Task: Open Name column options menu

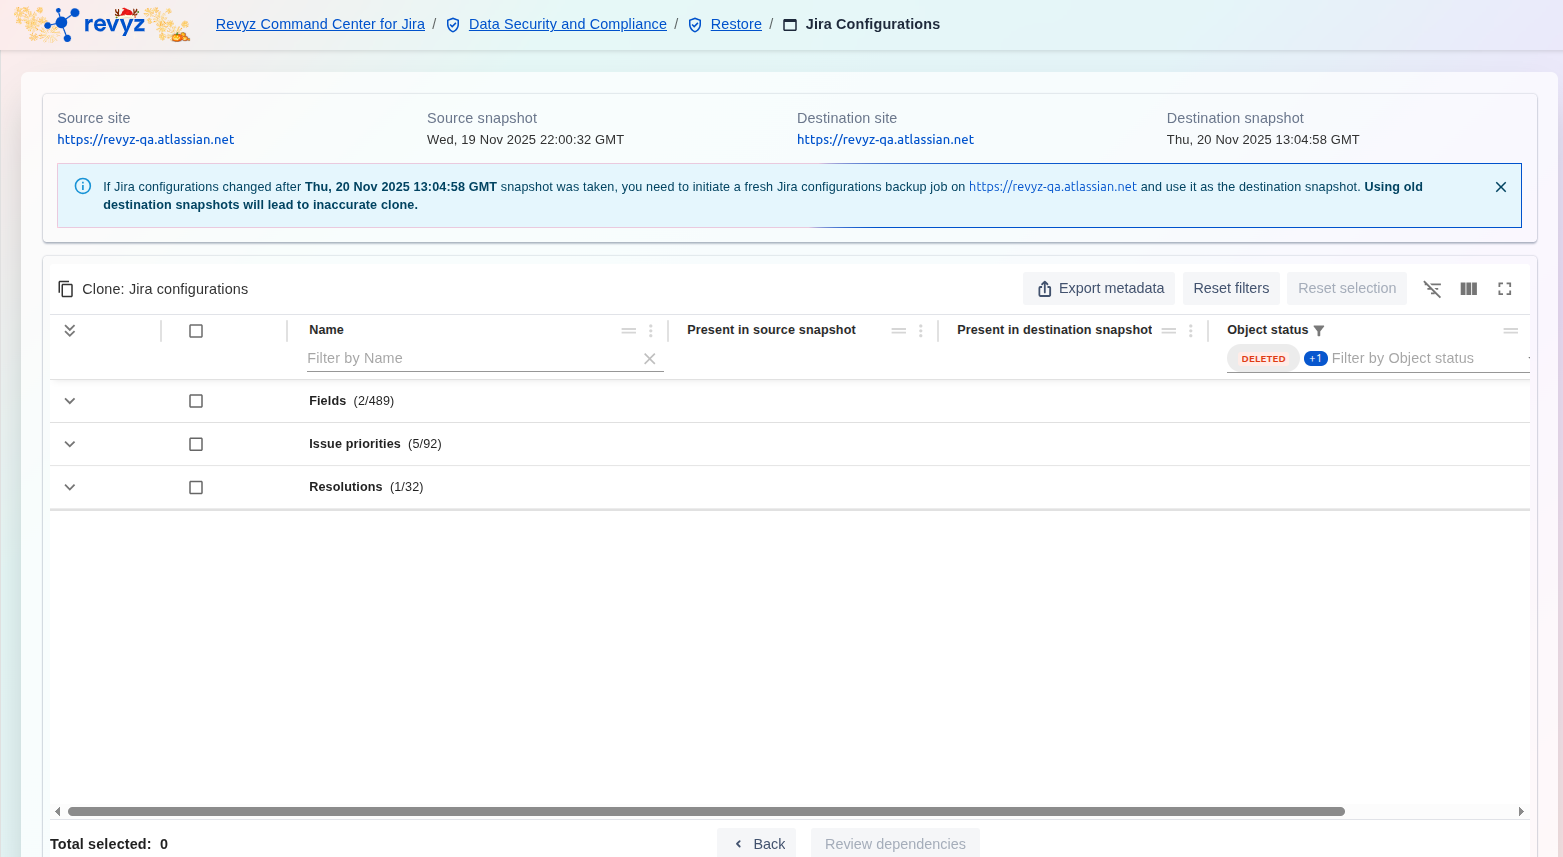Action: coord(651,331)
